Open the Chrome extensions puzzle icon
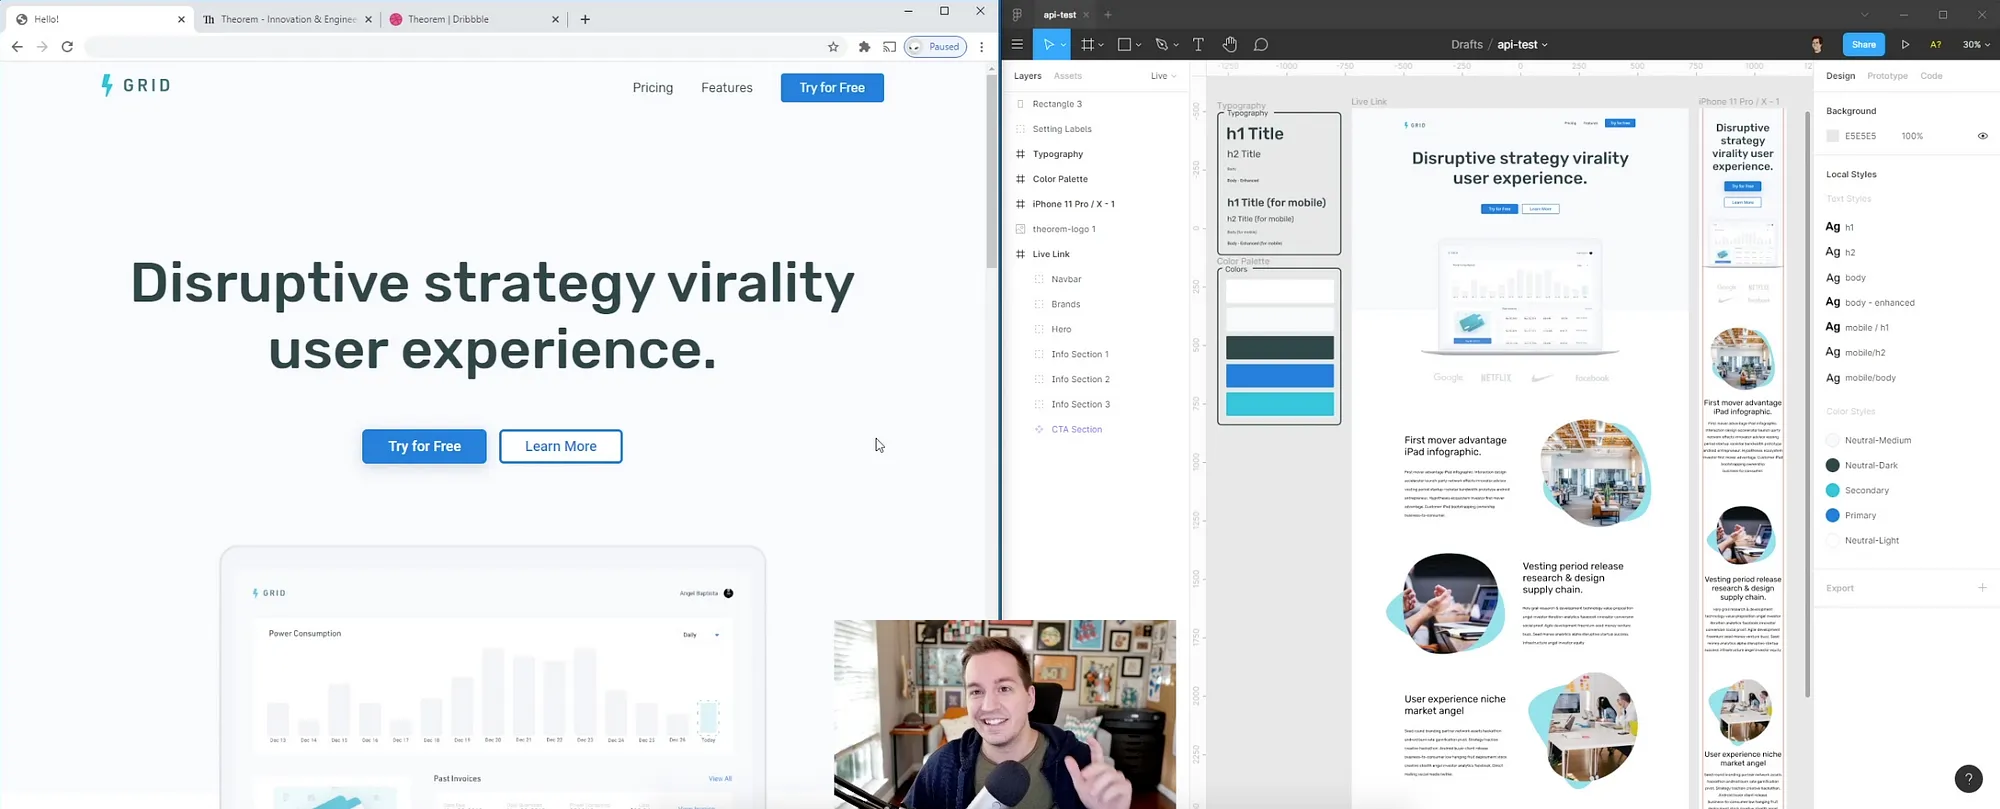The height and width of the screenshot is (809, 2000). 864,47
